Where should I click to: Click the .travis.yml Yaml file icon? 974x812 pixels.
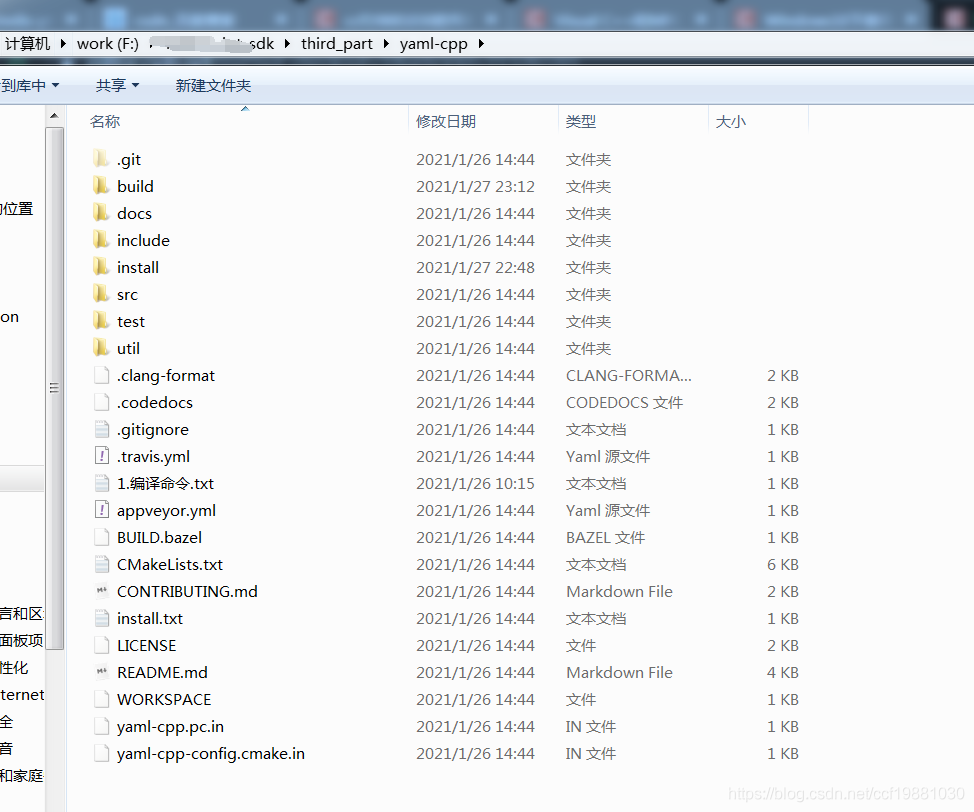pyautogui.click(x=101, y=456)
